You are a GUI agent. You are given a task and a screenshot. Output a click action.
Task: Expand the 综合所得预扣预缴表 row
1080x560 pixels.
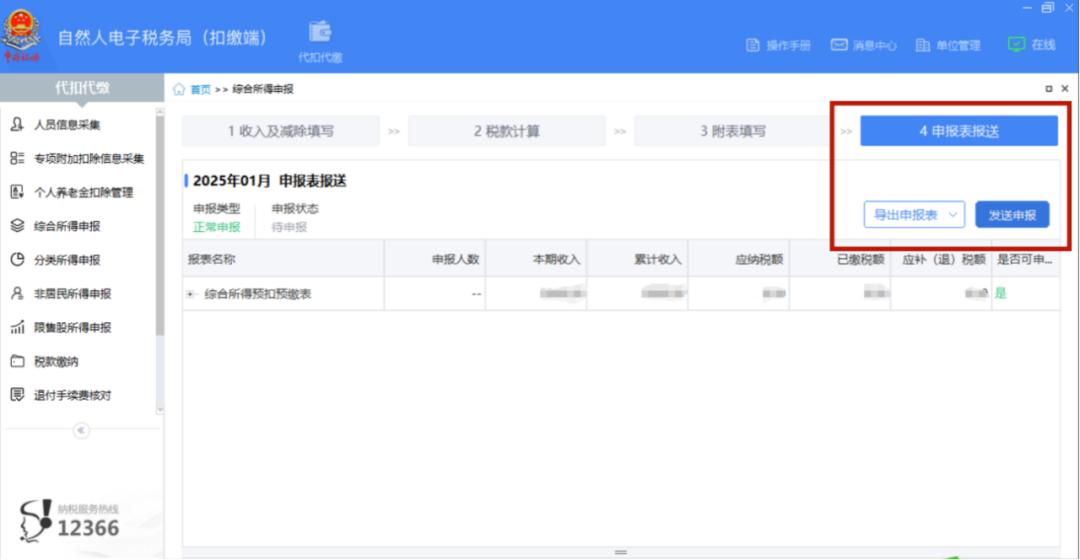click(190, 294)
